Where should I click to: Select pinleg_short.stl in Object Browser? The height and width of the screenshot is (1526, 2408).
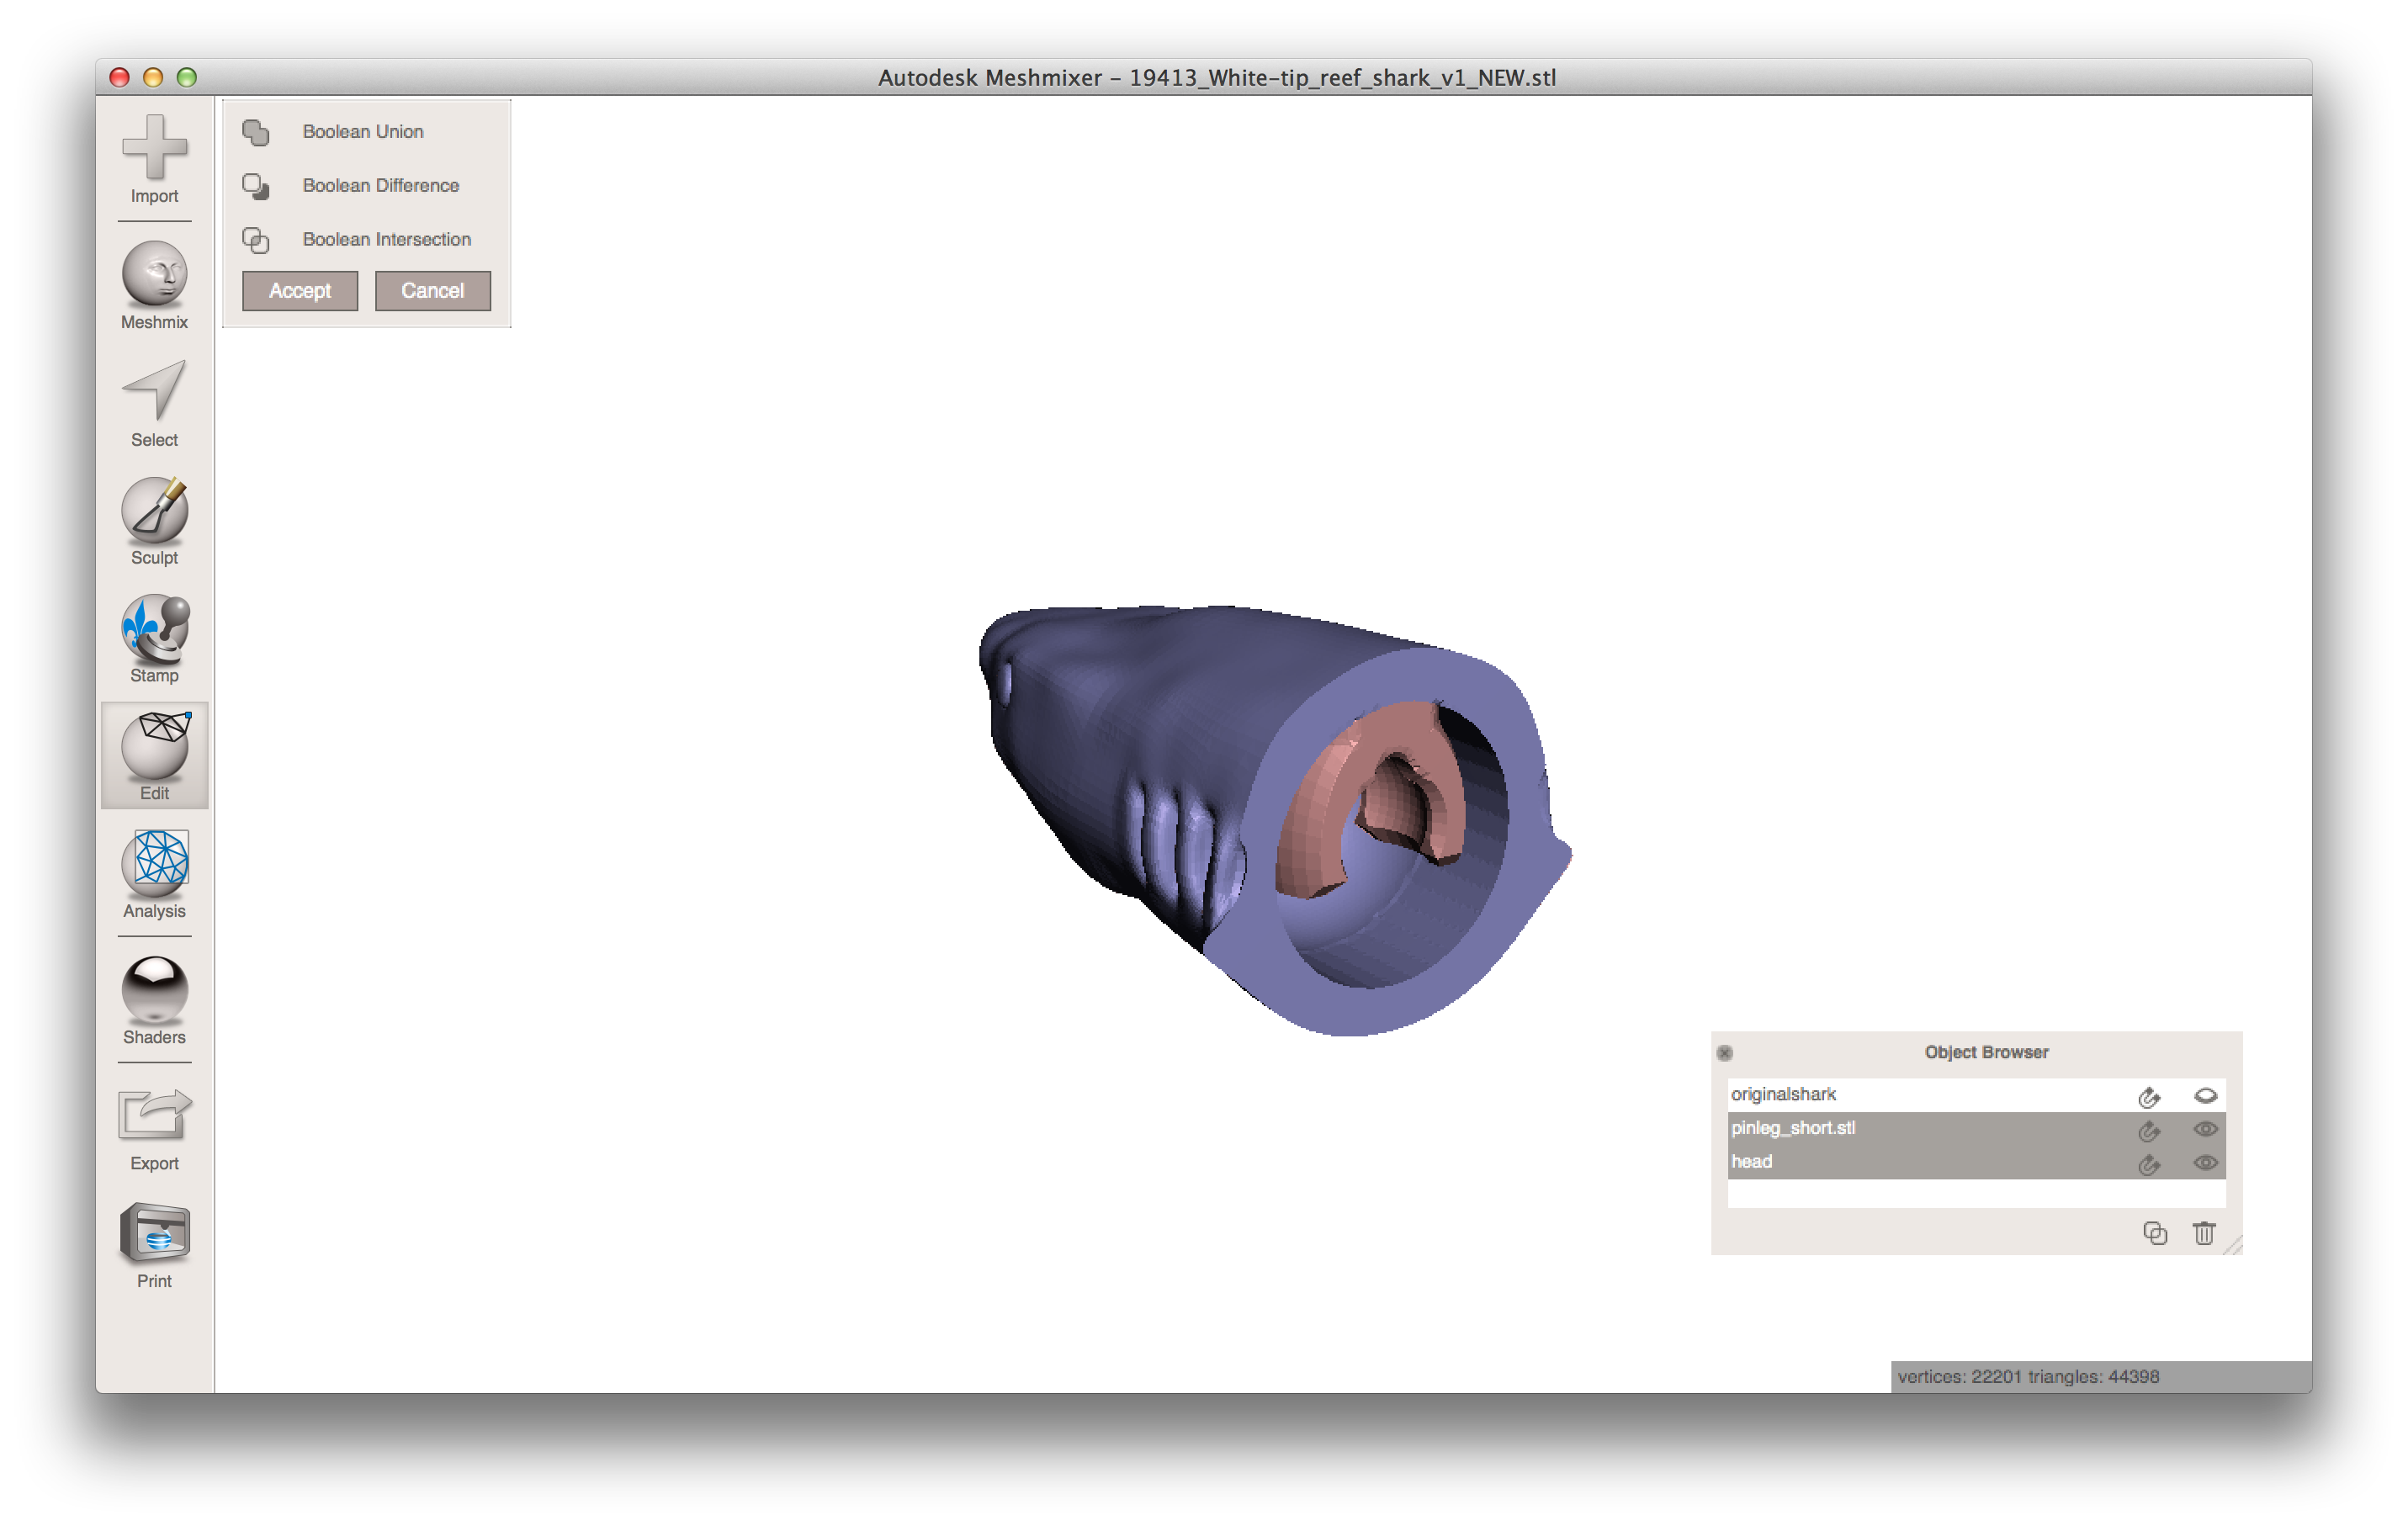(x=1976, y=1129)
